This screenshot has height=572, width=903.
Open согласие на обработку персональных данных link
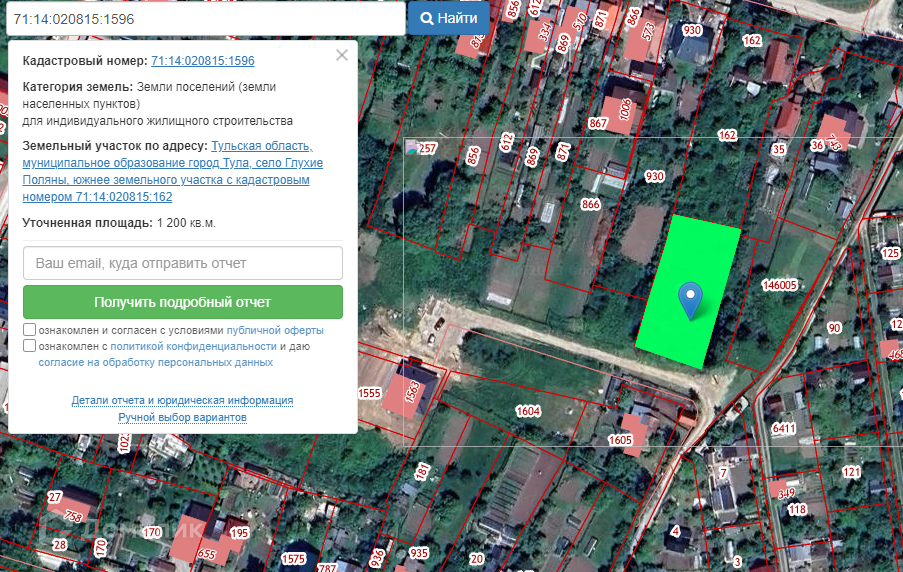coord(155,362)
